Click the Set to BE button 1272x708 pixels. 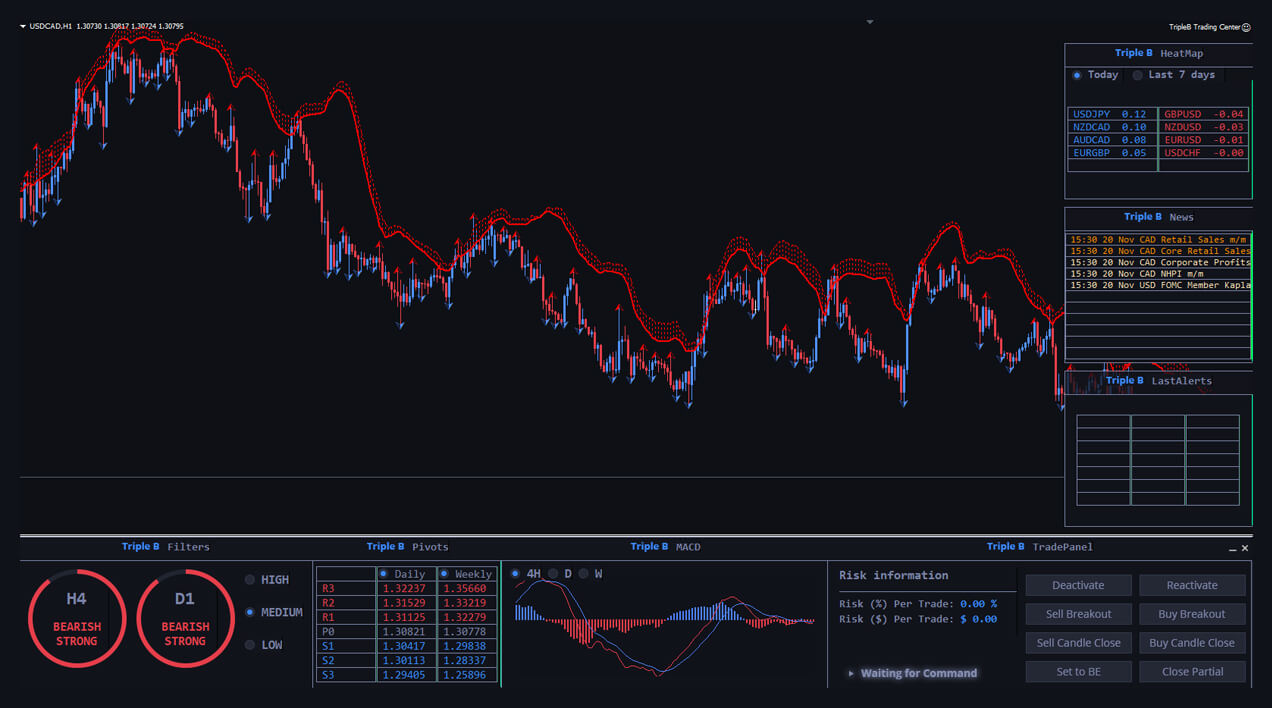click(x=1078, y=672)
